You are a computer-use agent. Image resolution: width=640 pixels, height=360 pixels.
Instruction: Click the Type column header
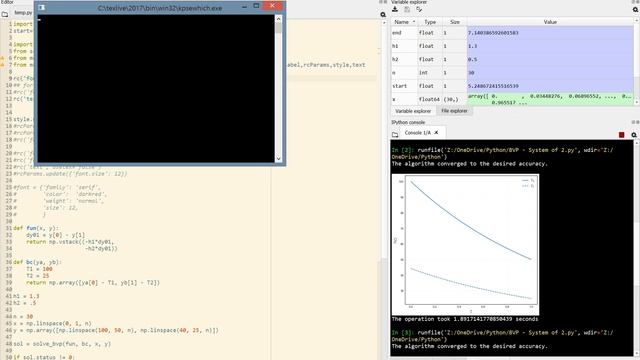(x=430, y=22)
